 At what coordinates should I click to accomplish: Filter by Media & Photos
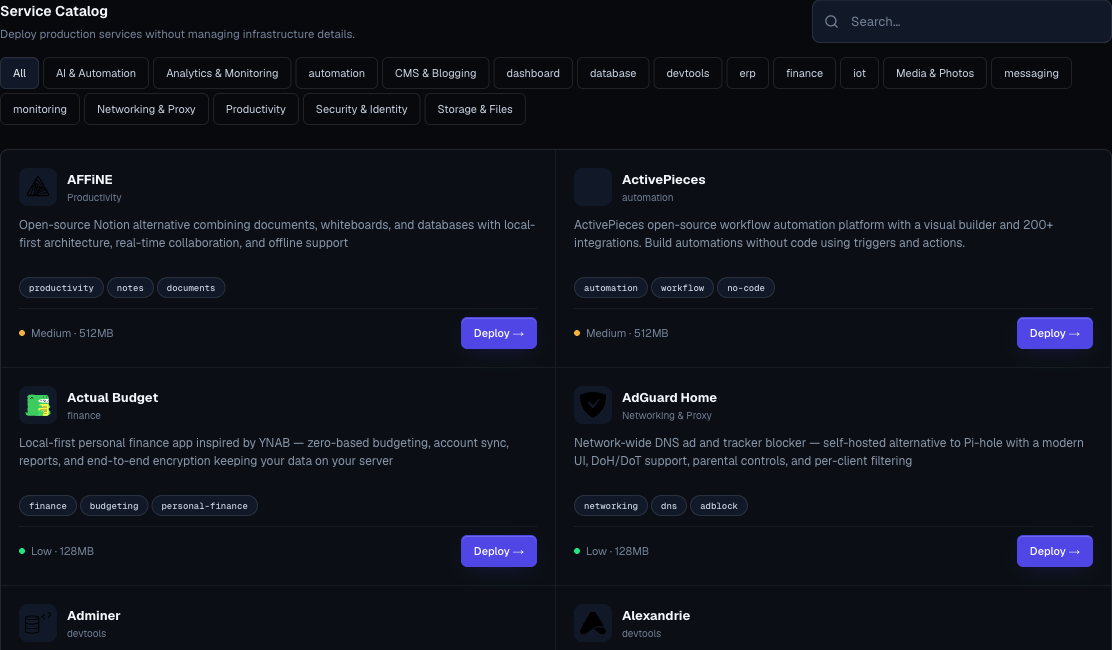[935, 73]
